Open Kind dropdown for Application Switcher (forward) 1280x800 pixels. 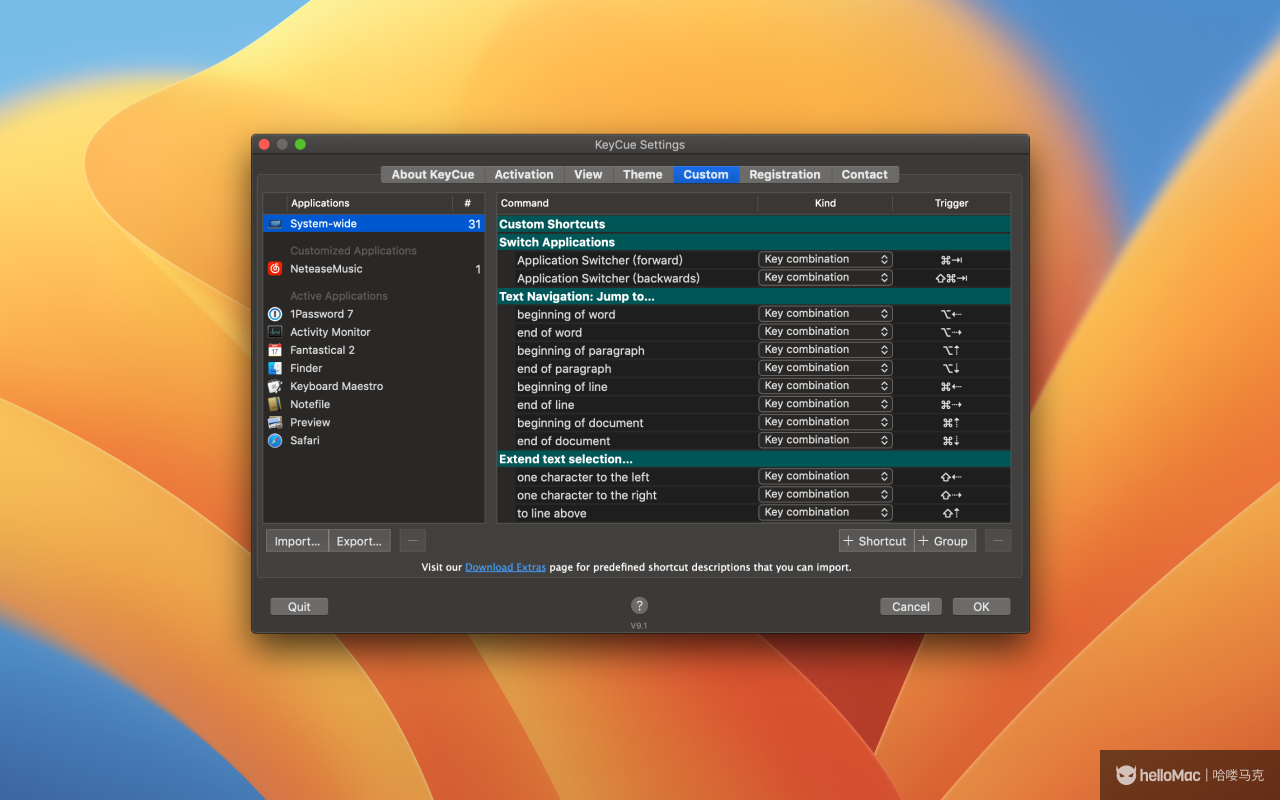[825, 259]
